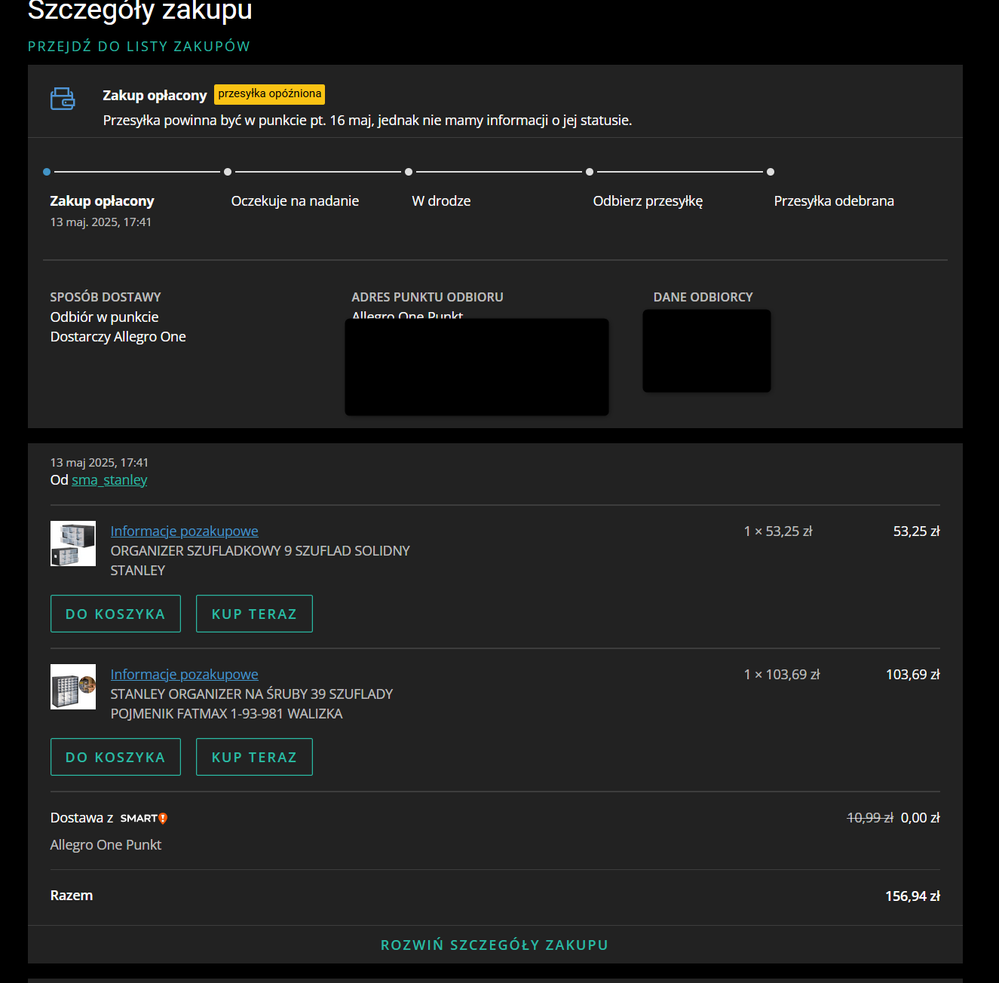Viewport: 999px width, 983px height.
Task: Click the 'Odbierz przesyłkę' timeline dot
Action: click(x=590, y=172)
